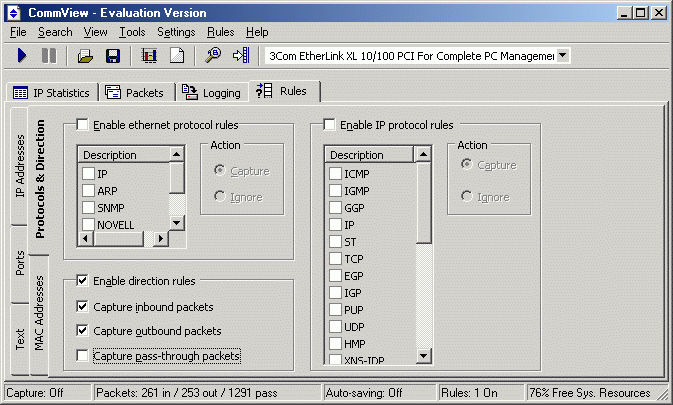673x405 pixels.
Task: Click the 'Rules: 1 On' status entry
Action: (481, 393)
